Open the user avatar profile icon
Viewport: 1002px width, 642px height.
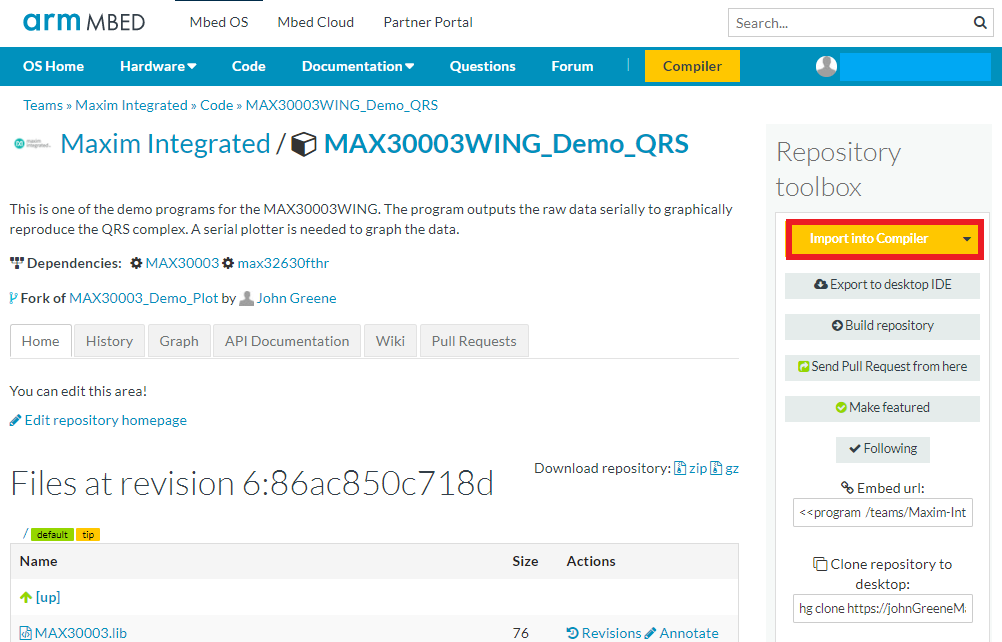(x=826, y=66)
